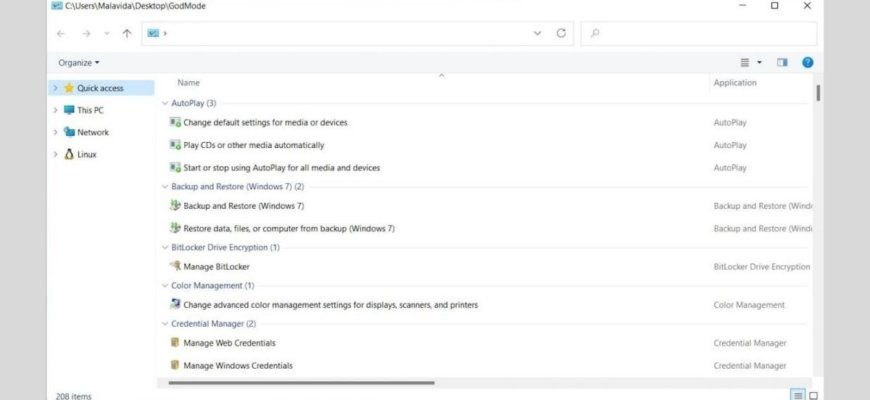Toggle the preview pane icon
870x400 pixels.
[x=782, y=63]
